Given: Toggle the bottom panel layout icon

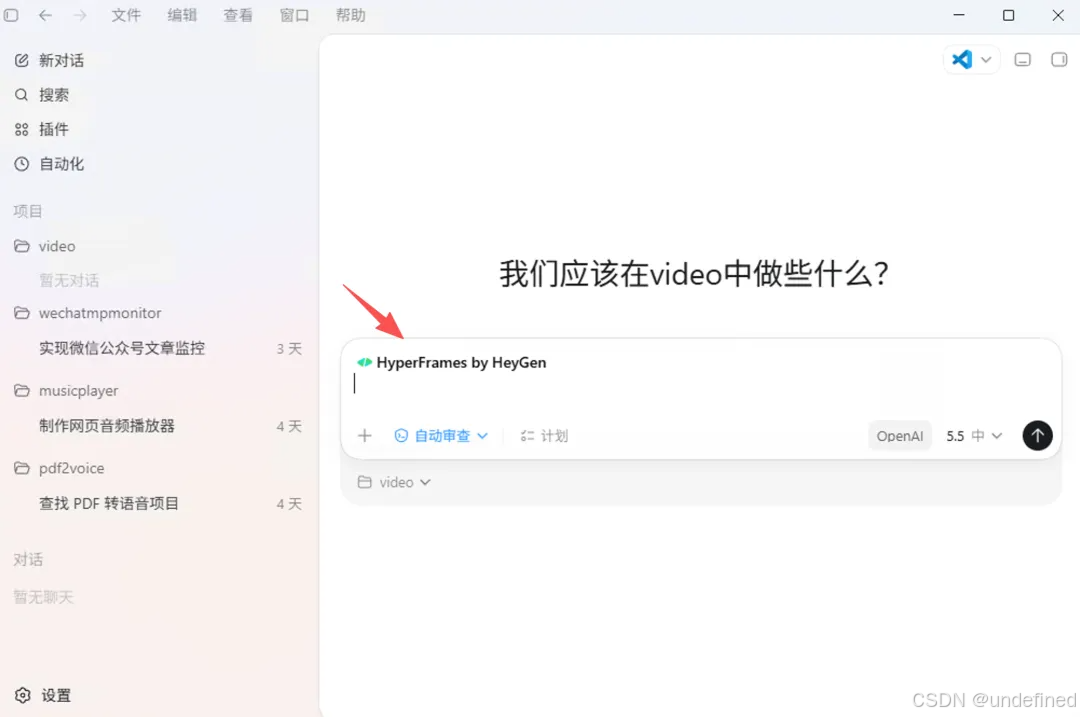Looking at the screenshot, I should [1023, 60].
